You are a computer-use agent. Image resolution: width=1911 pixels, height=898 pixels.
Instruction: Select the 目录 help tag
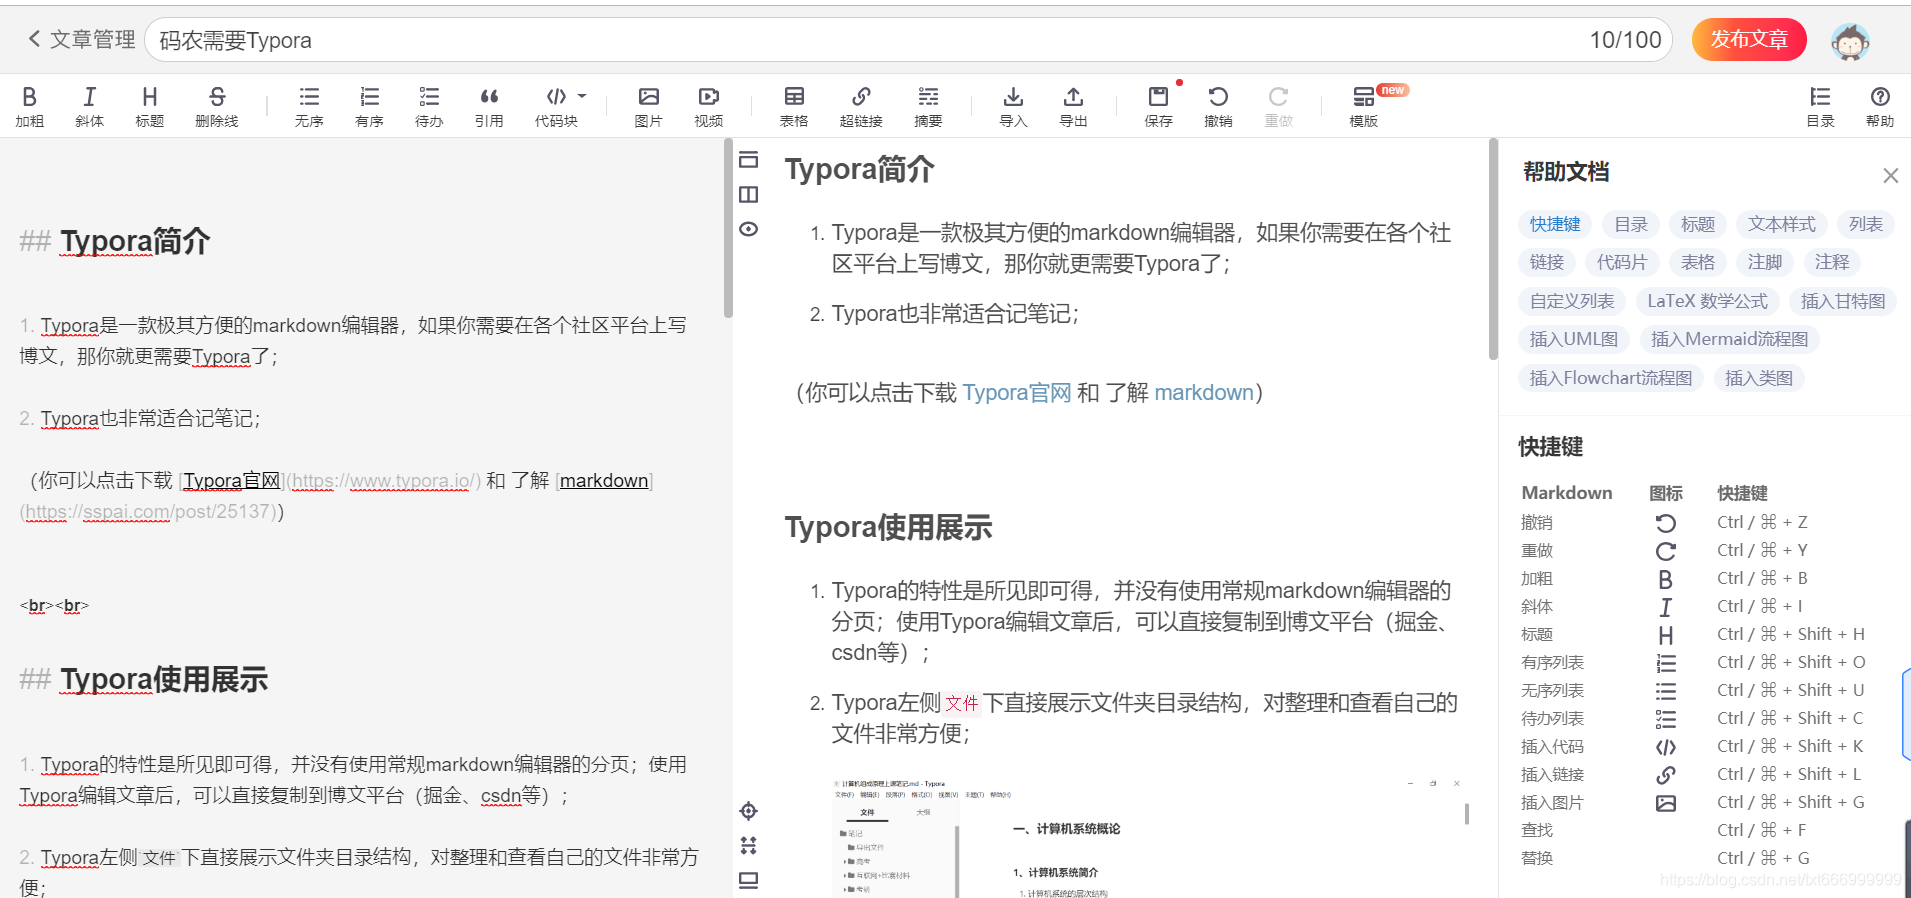1631,224
